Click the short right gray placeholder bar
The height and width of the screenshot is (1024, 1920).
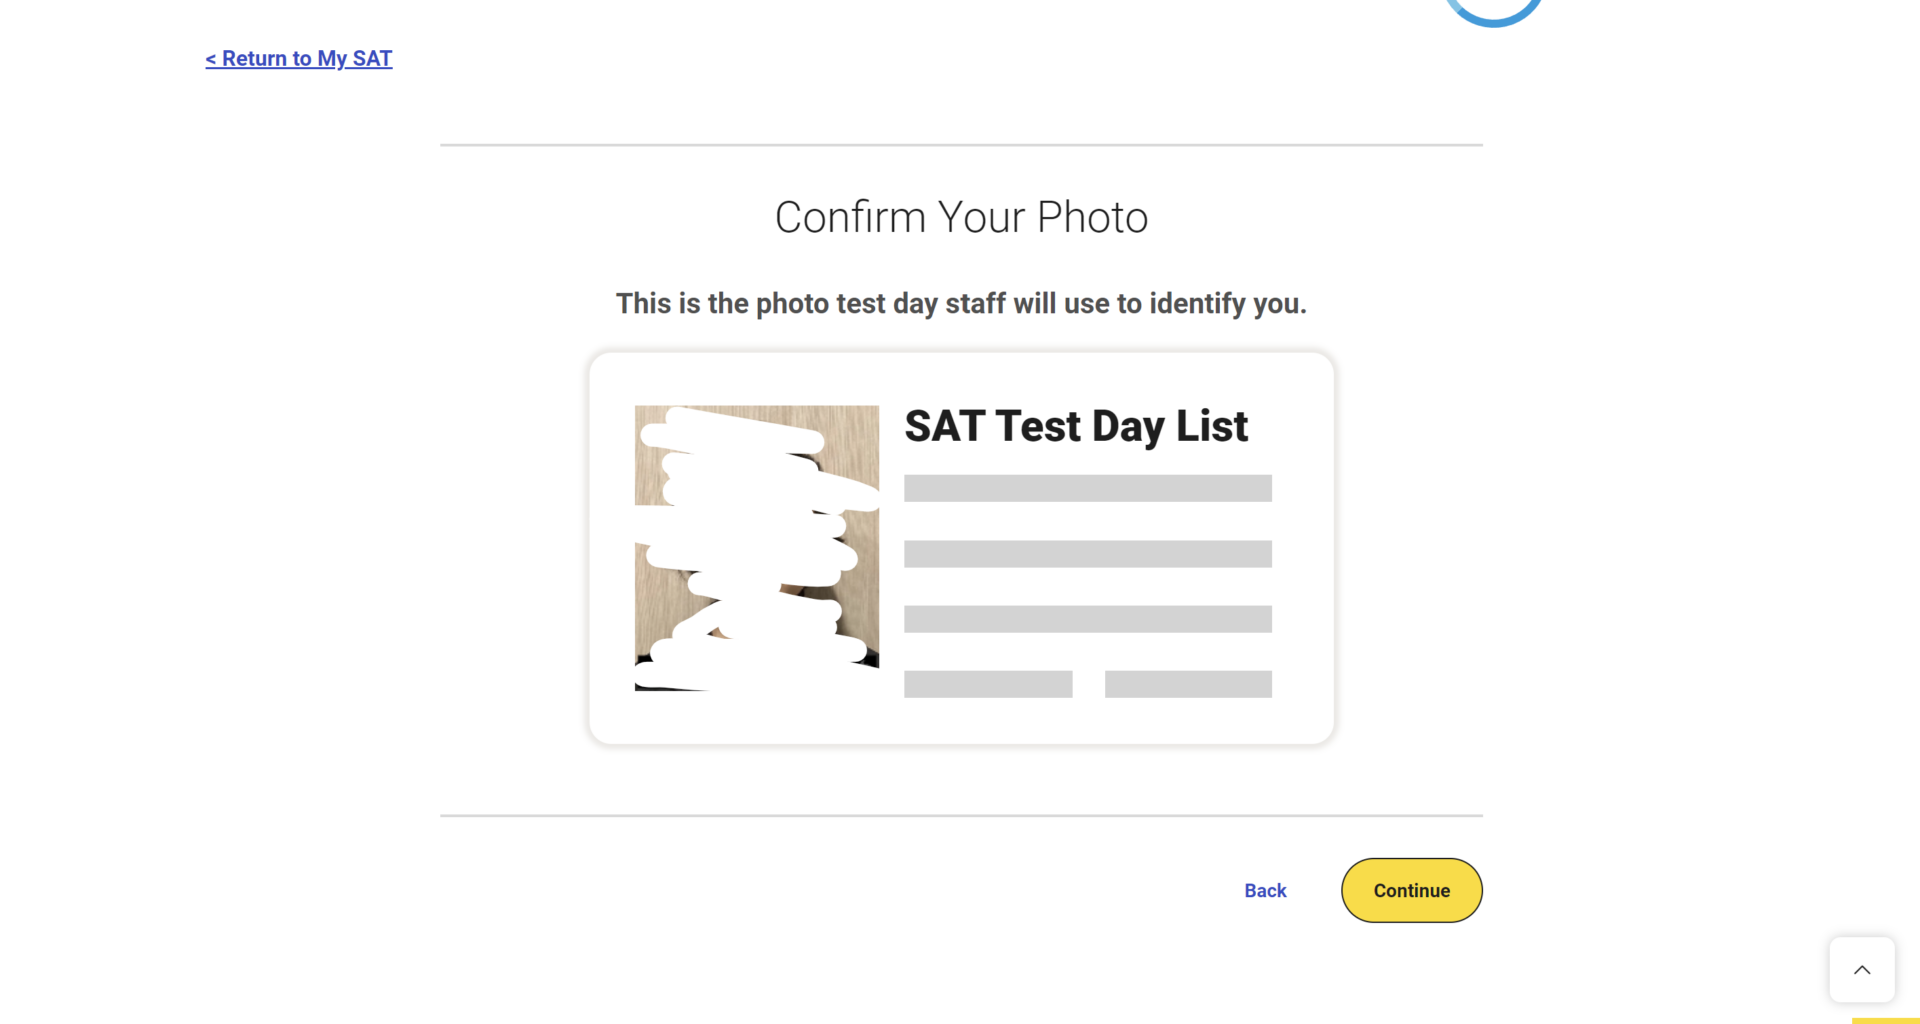pos(1188,684)
